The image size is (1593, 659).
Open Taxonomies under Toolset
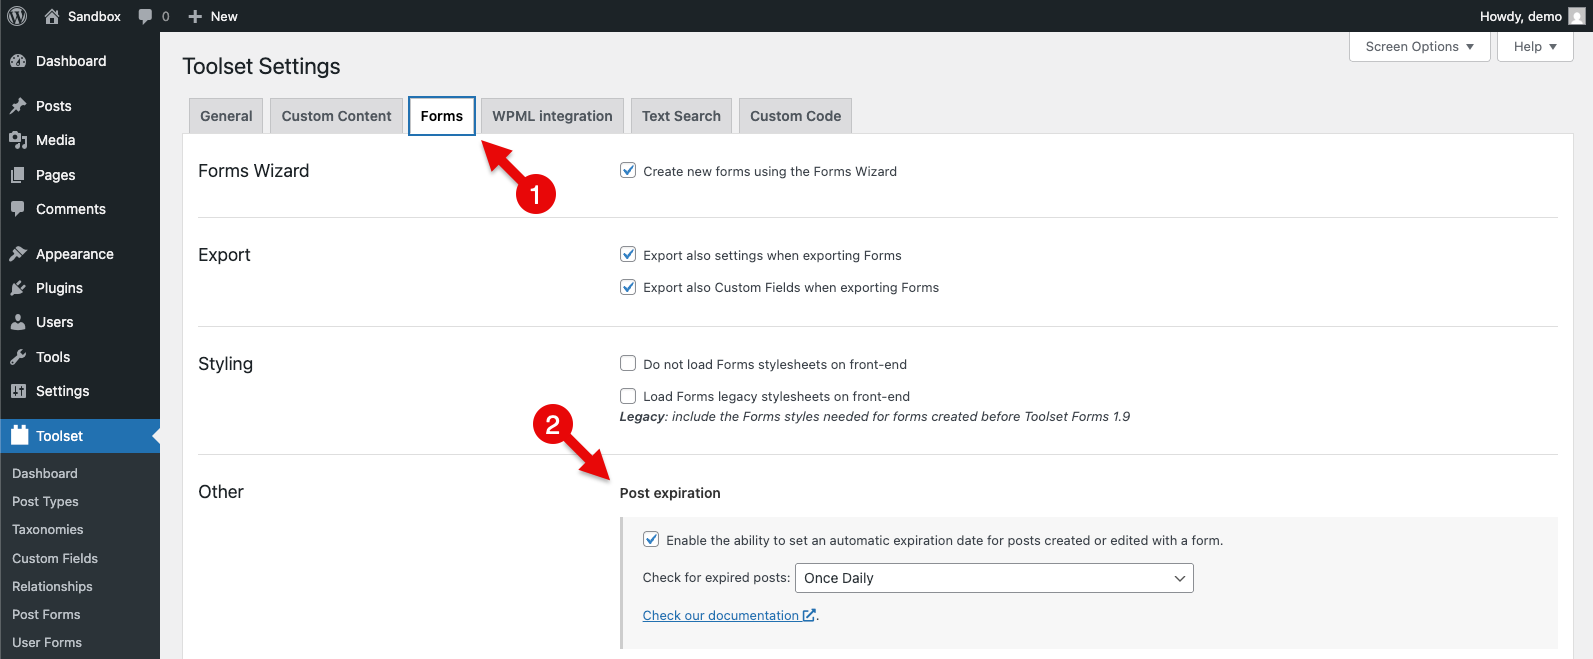[48, 529]
